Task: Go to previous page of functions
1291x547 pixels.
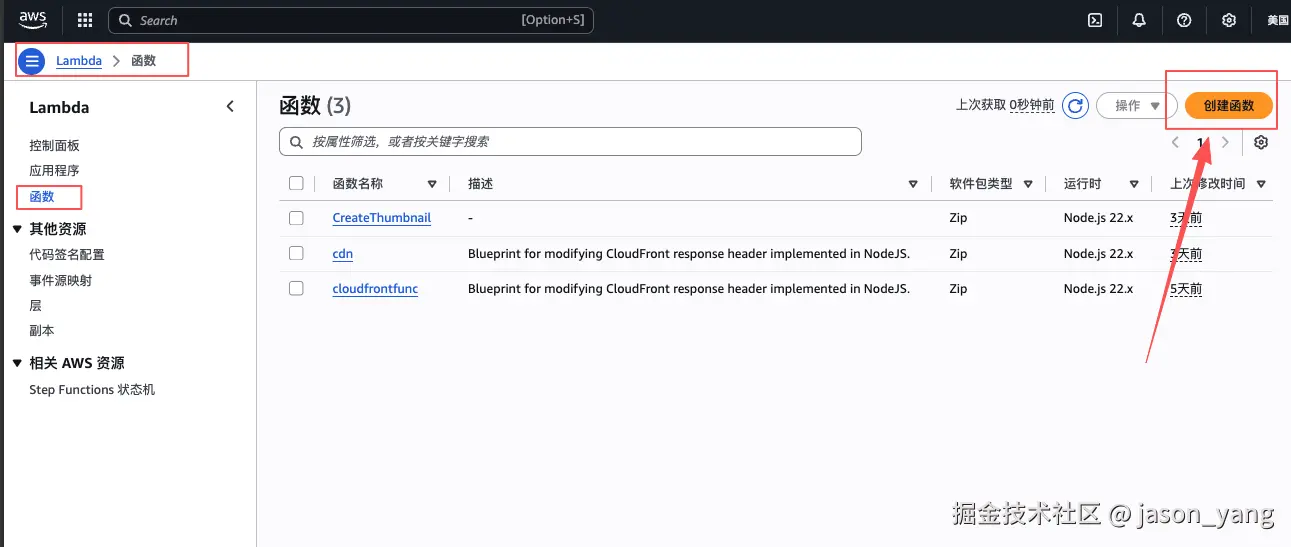Action: click(1175, 142)
